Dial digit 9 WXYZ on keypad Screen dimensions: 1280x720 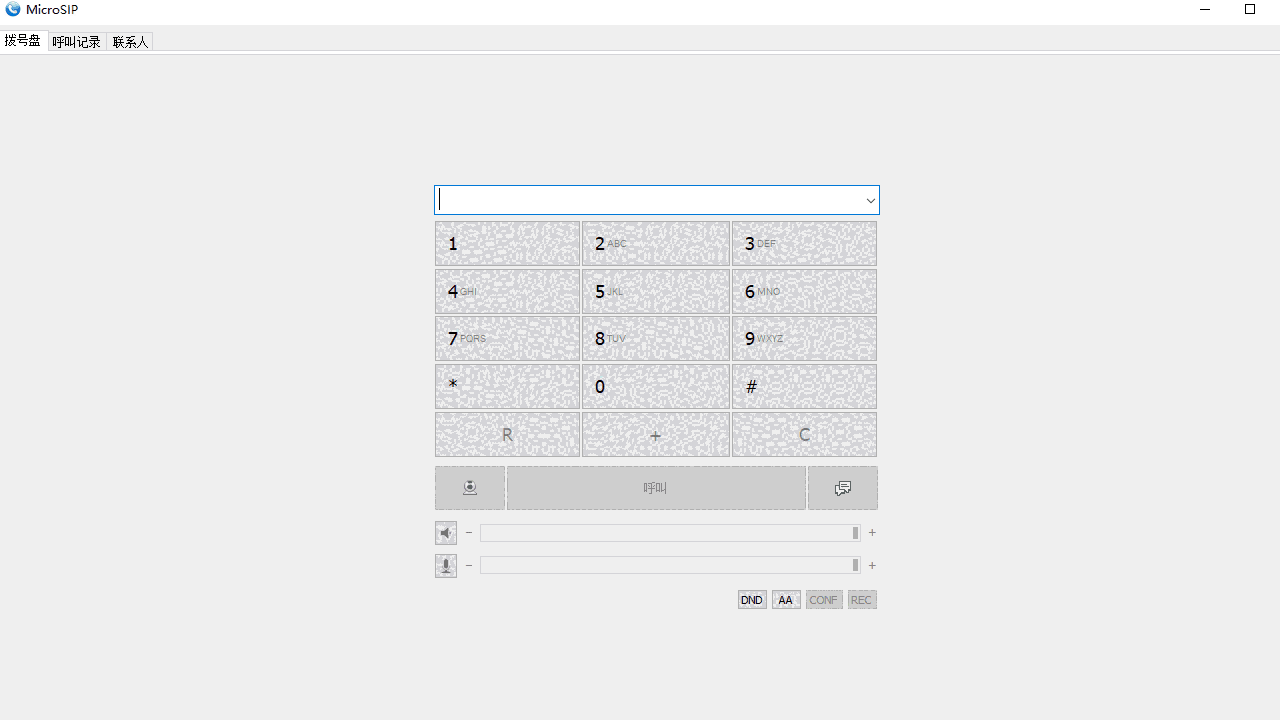[x=804, y=339]
